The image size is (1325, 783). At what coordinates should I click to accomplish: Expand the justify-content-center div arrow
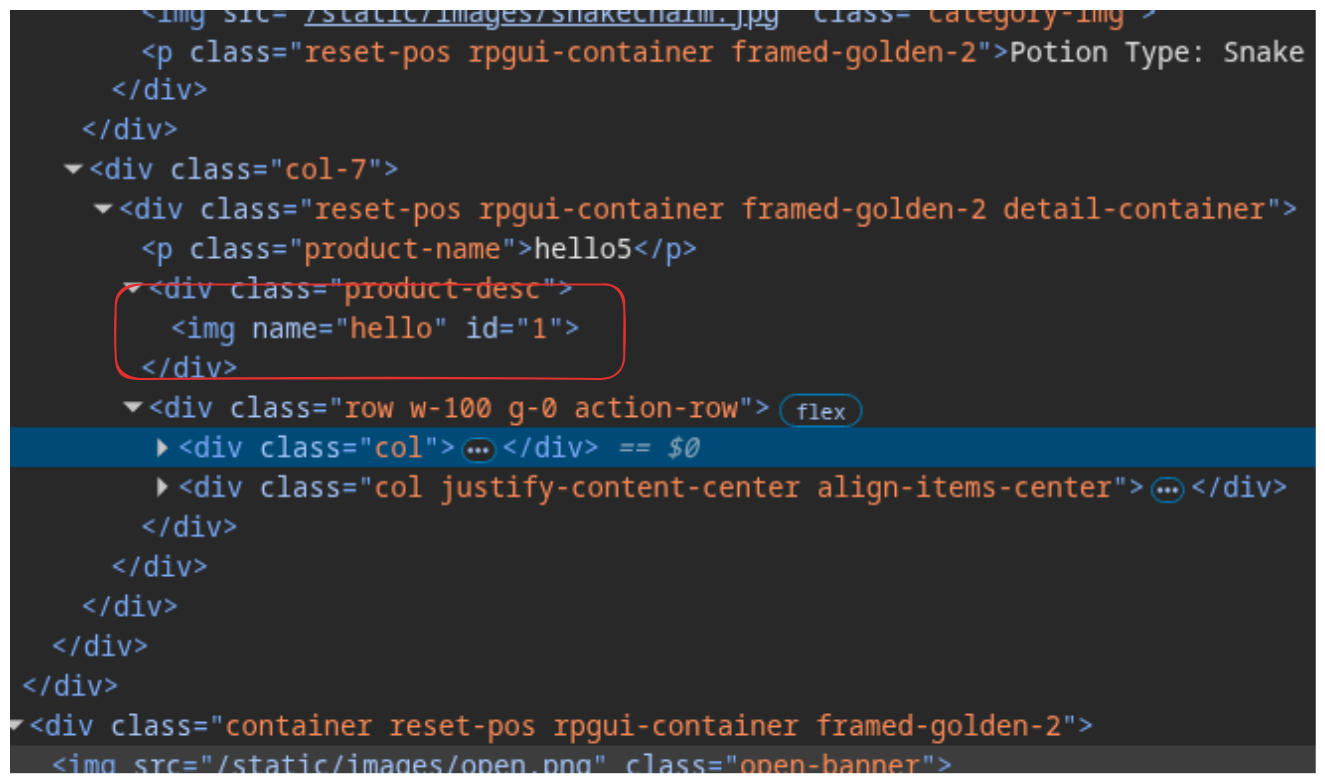pyautogui.click(x=163, y=488)
